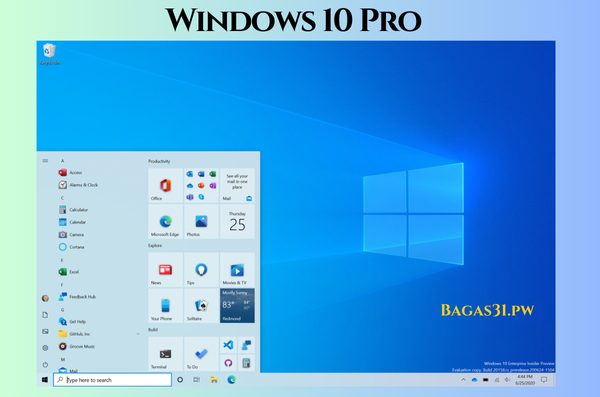Viewport: 600px width, 397px height.
Task: Open the News tile
Action: pos(165,270)
